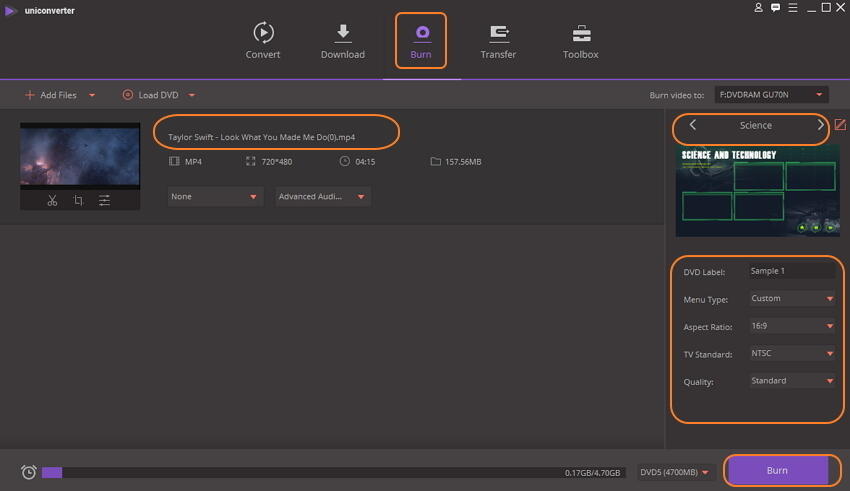Open the Aspect Ratio dropdown
The image size is (850, 491).
coord(791,326)
